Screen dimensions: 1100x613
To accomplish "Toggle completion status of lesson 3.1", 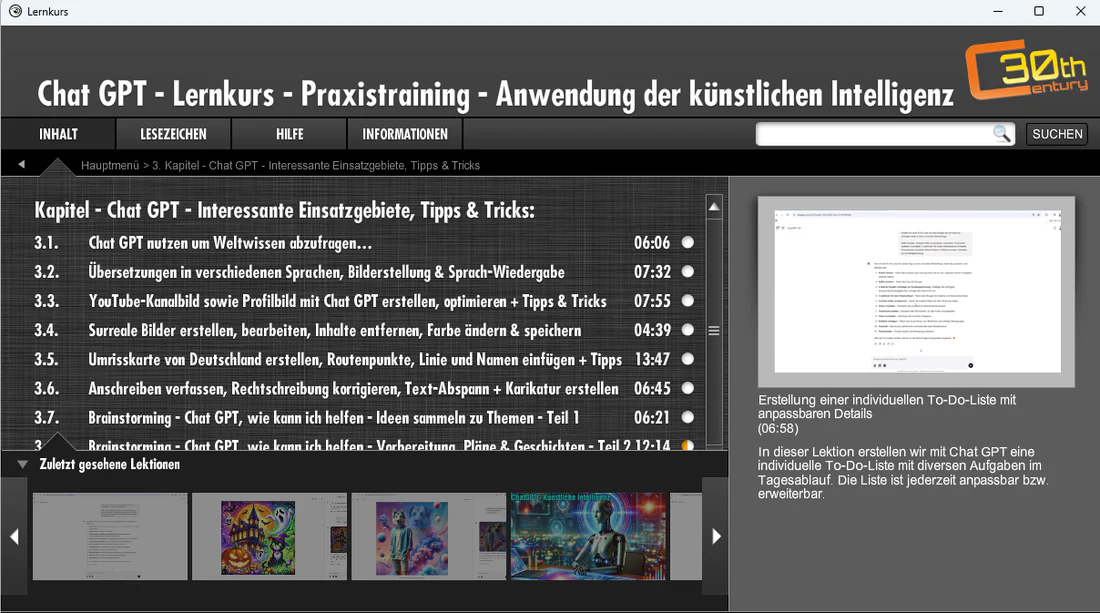I will pos(688,243).
